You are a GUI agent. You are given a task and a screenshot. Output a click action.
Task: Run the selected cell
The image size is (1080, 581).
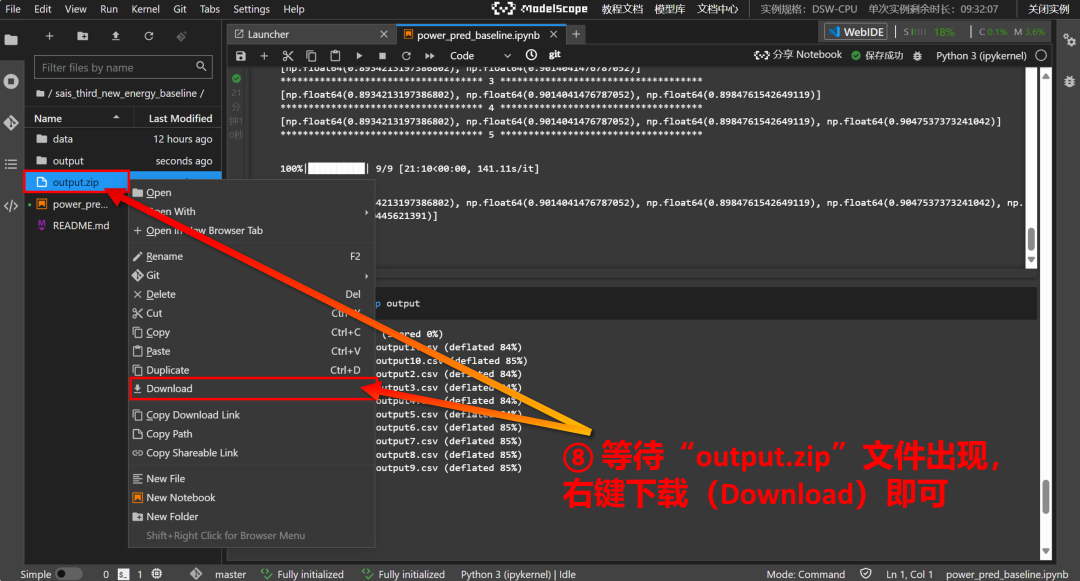point(359,56)
